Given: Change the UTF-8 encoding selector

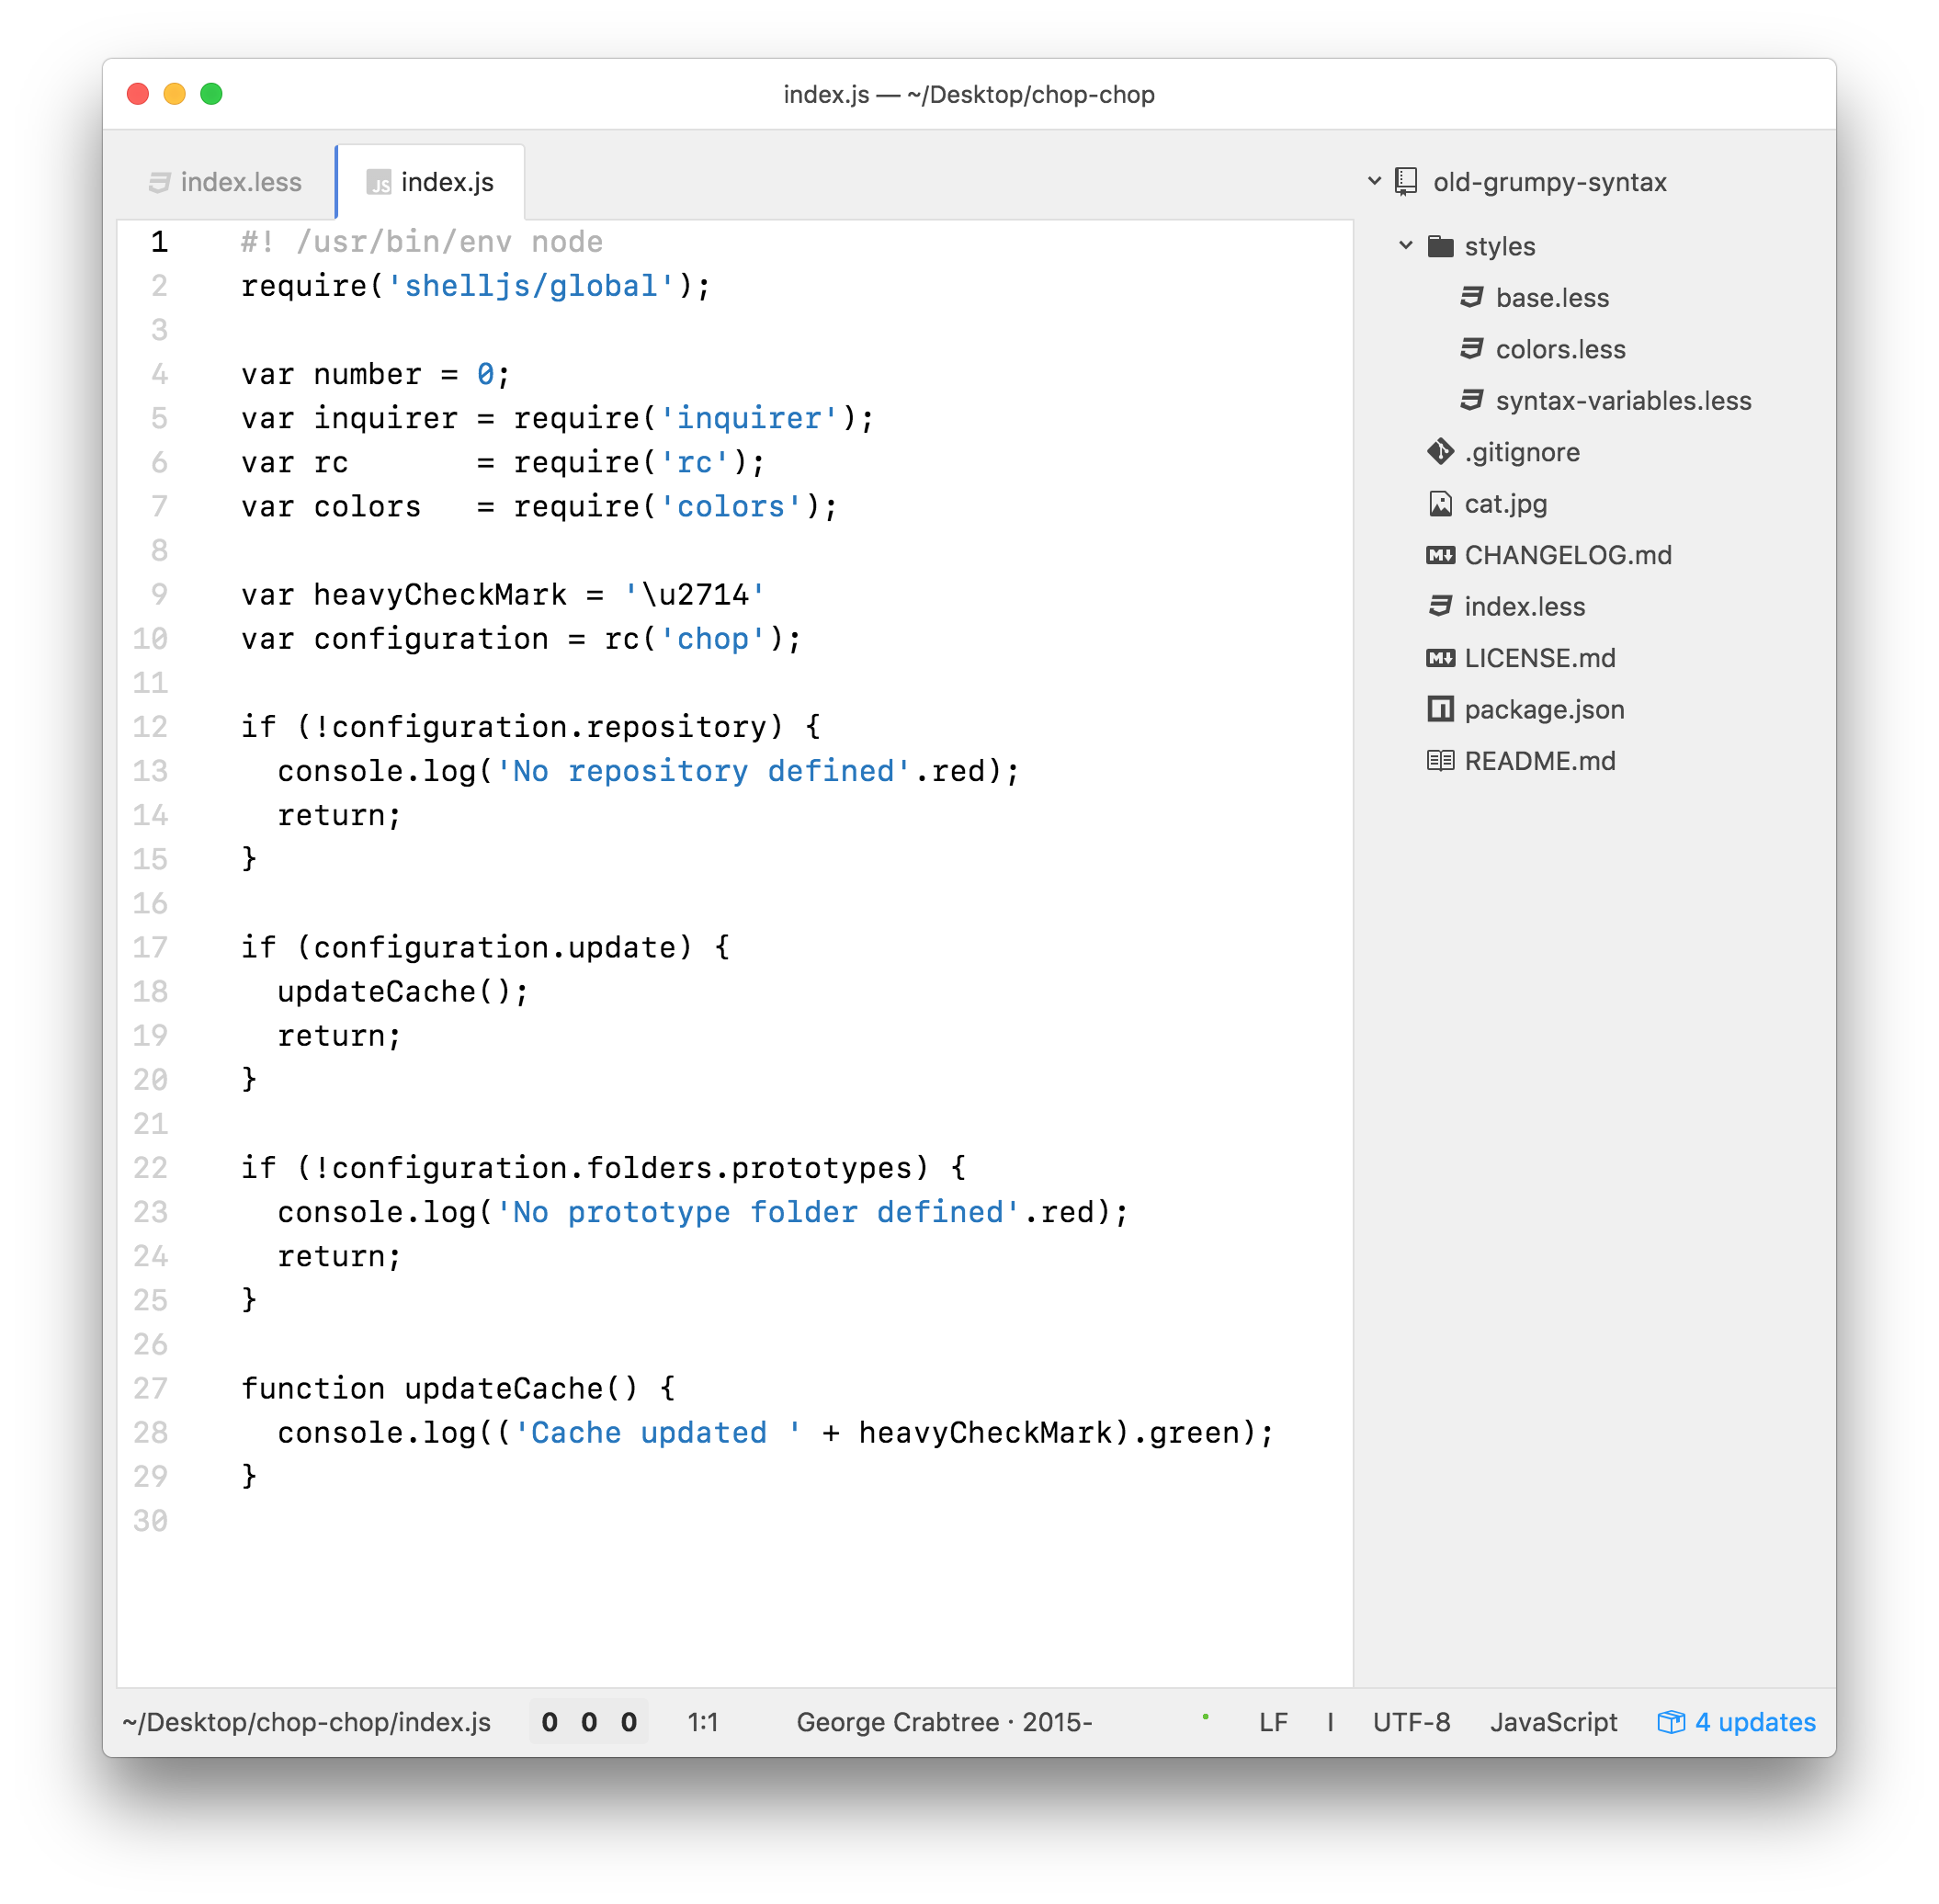Looking at the screenshot, I should tap(1410, 1722).
